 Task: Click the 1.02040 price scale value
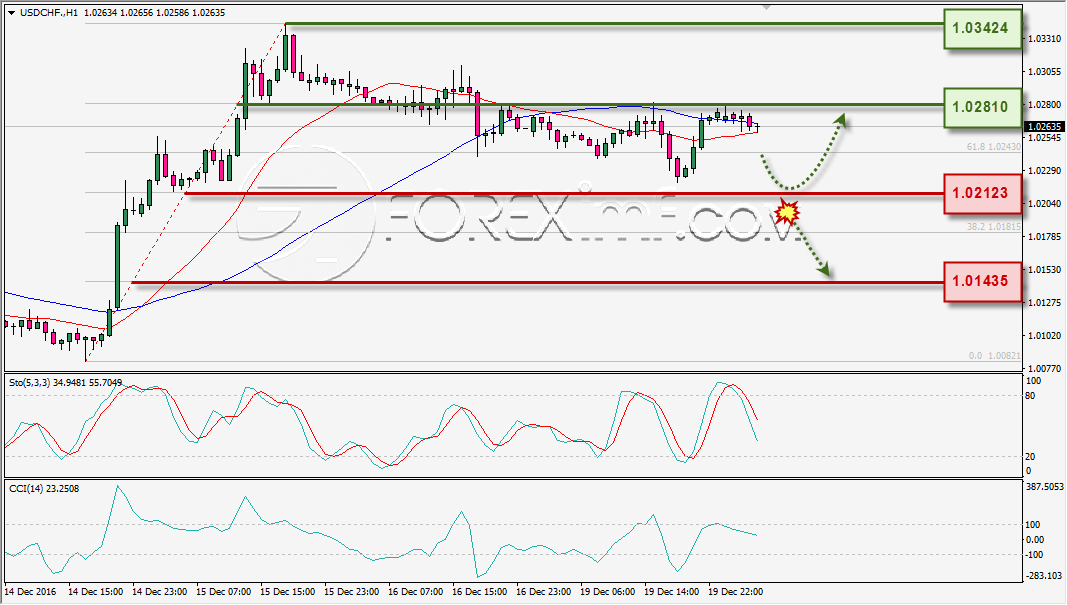pyautogui.click(x=1044, y=204)
